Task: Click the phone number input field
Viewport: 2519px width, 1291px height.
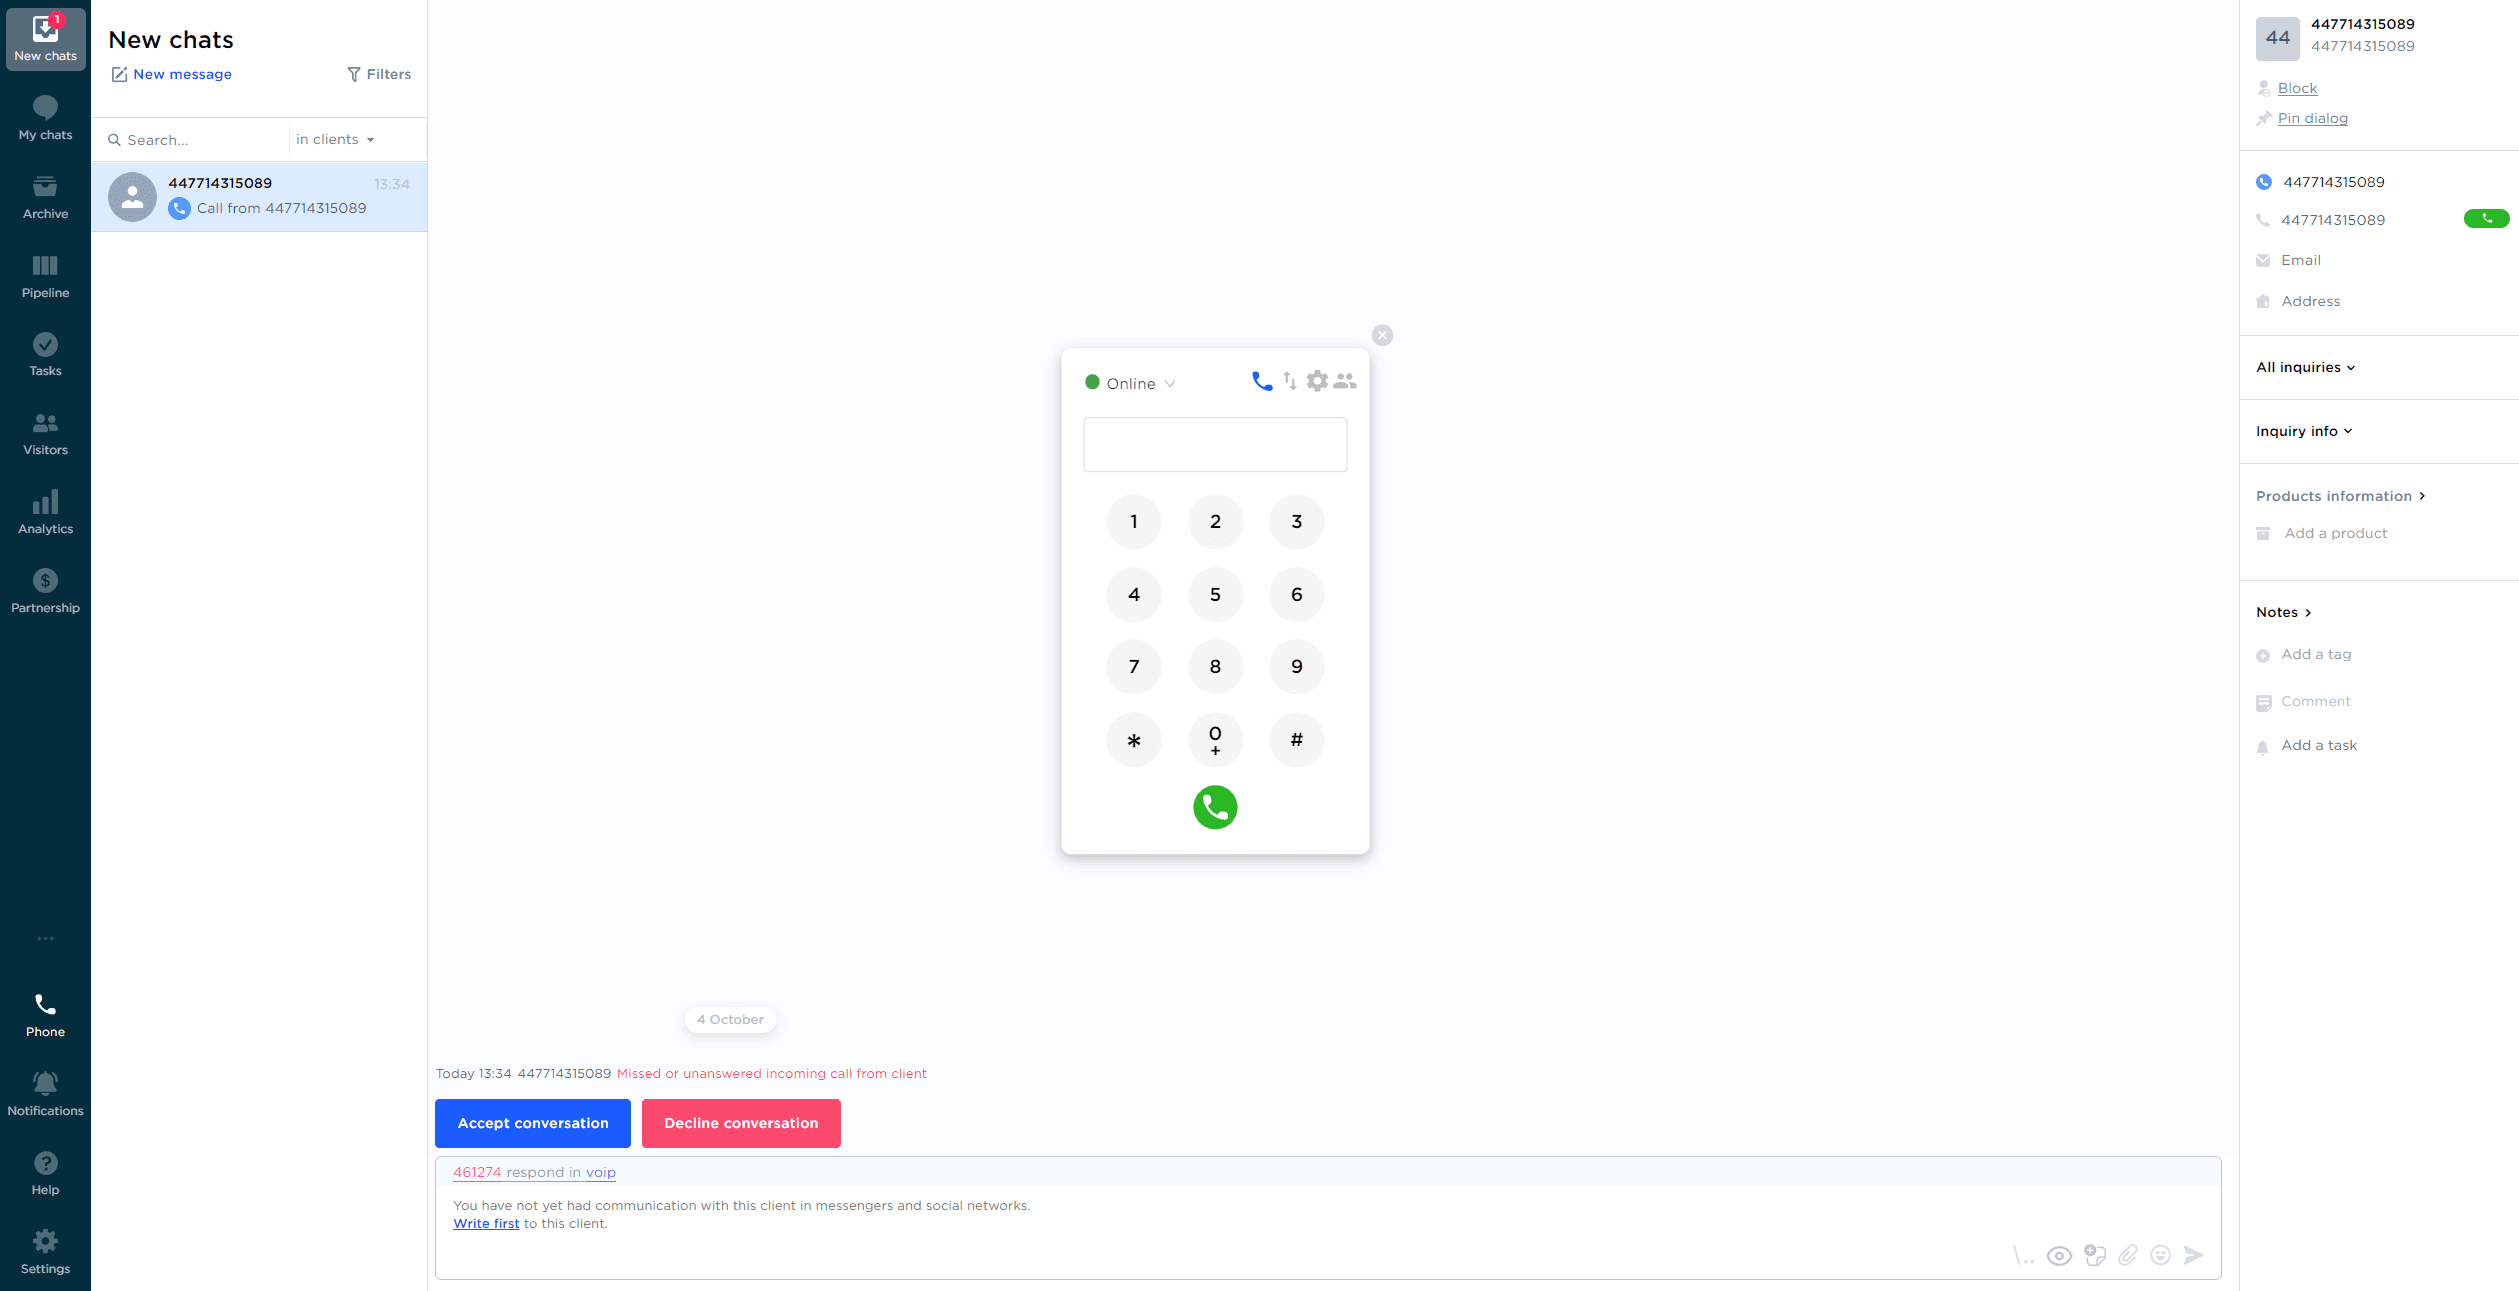Action: coord(1215,443)
